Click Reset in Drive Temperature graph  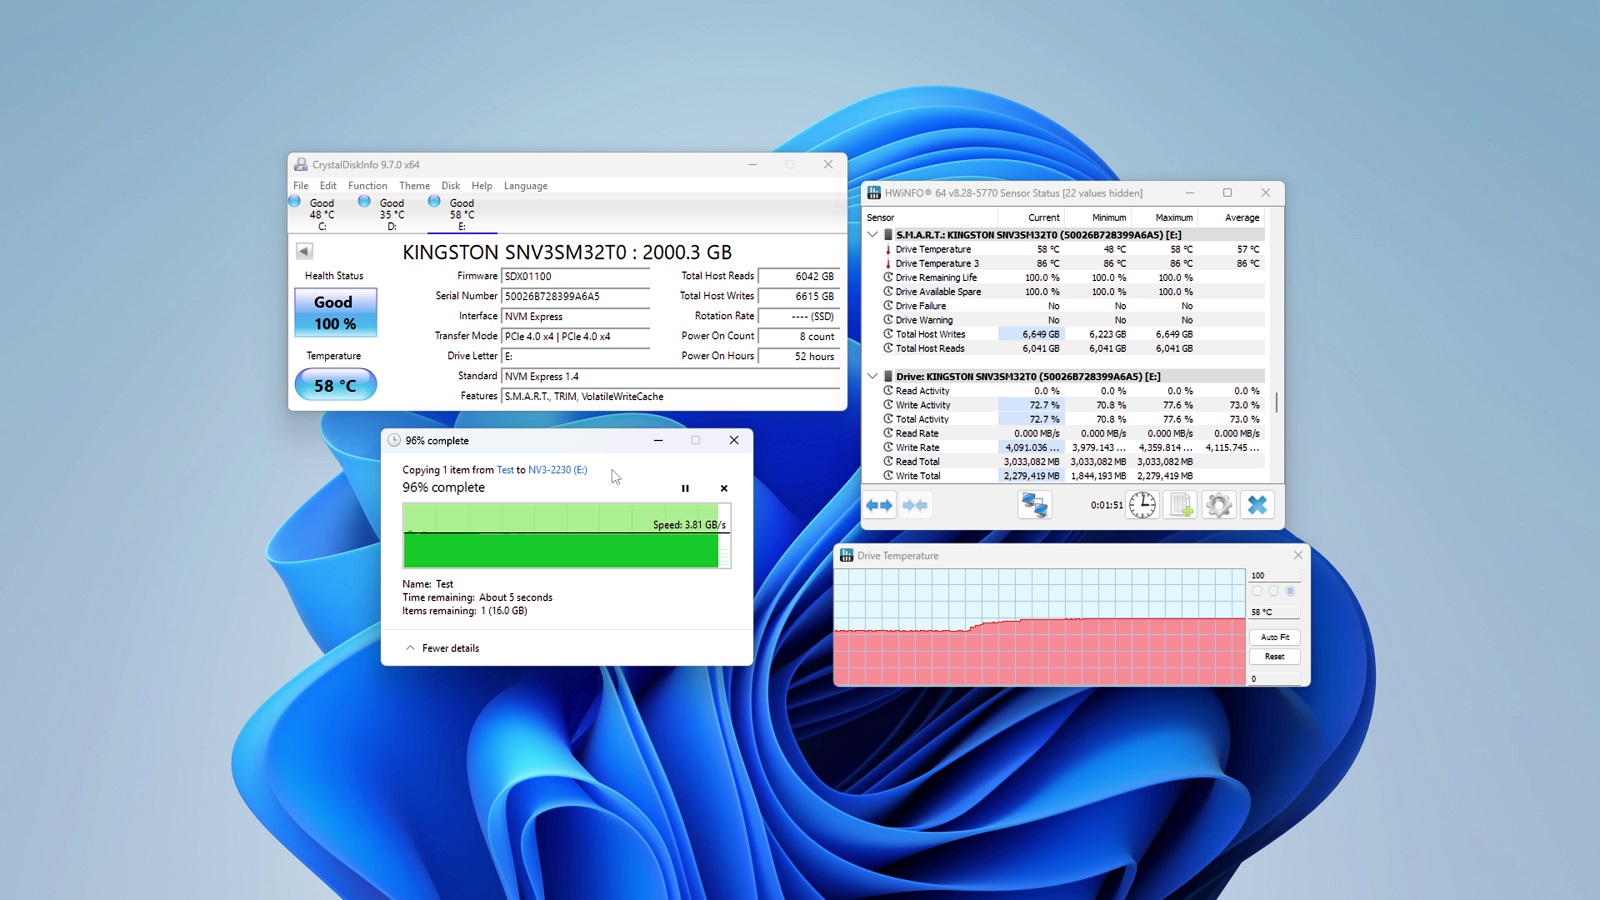1275,657
